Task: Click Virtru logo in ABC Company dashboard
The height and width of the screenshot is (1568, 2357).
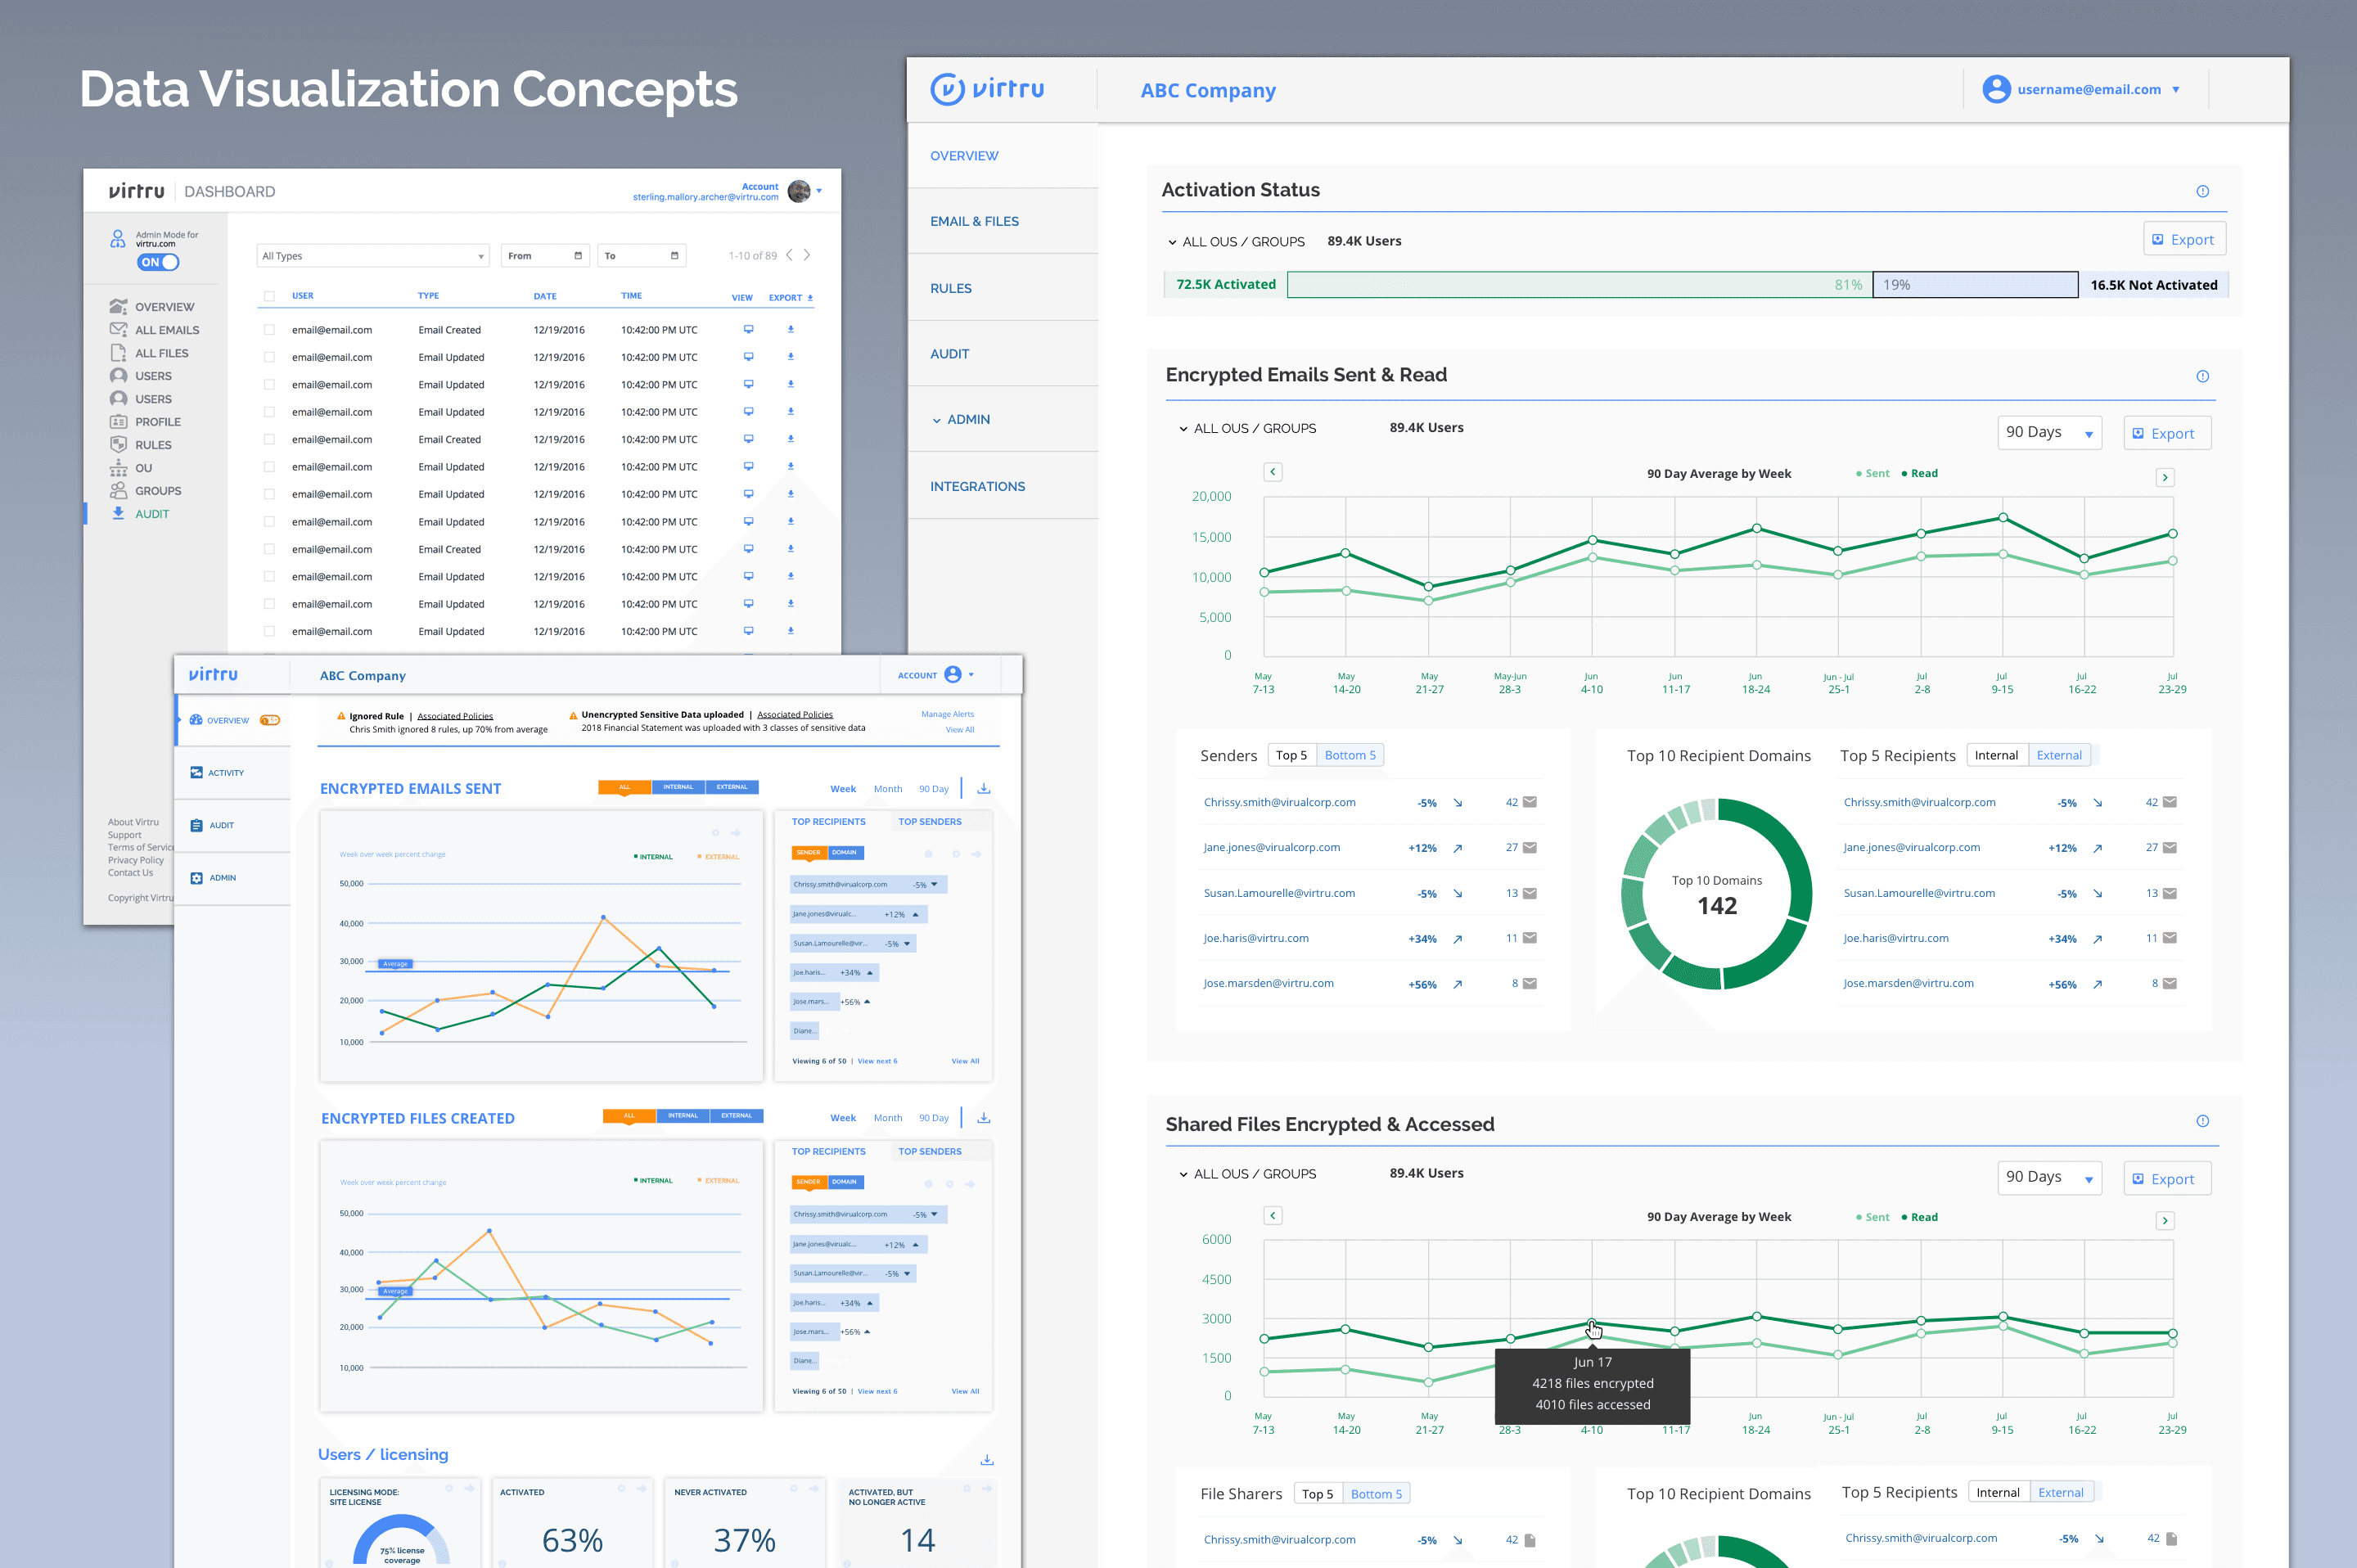Action: pos(987,89)
